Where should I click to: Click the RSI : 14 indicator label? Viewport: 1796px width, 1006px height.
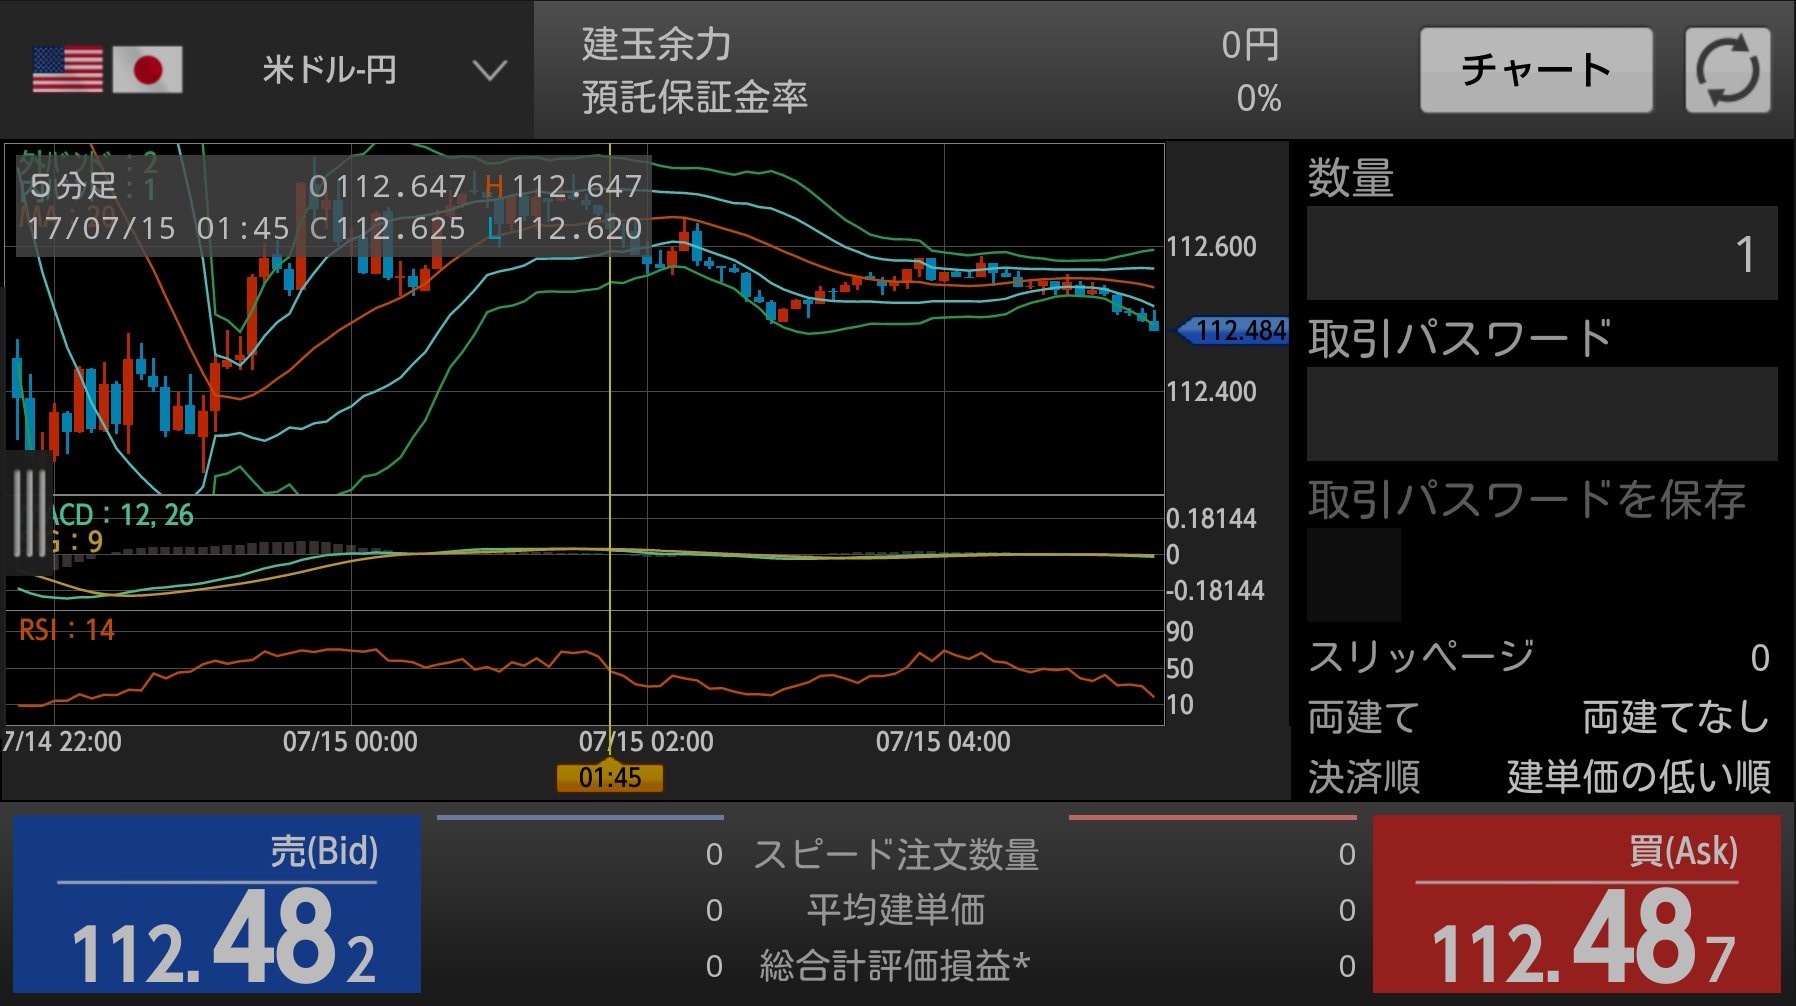pos(66,630)
